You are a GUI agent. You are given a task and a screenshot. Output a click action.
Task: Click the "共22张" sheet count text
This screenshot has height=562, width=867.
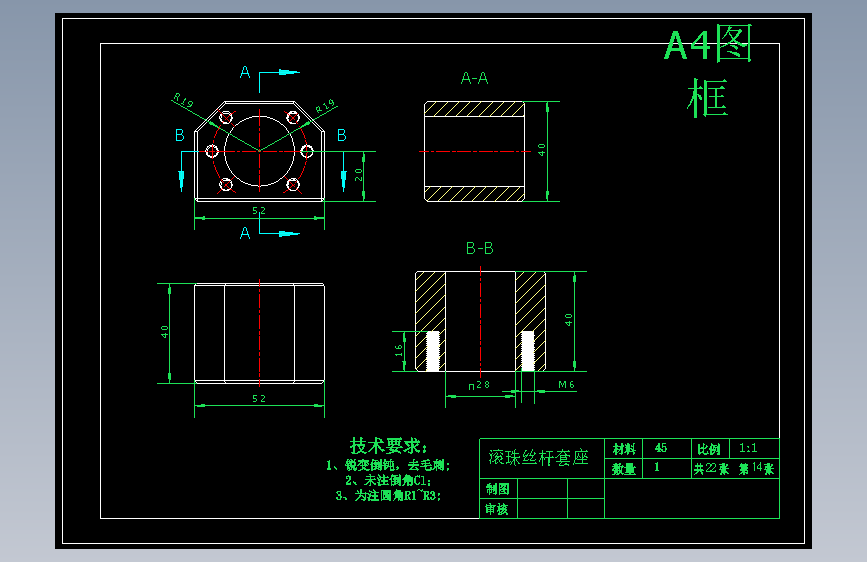coord(712,469)
